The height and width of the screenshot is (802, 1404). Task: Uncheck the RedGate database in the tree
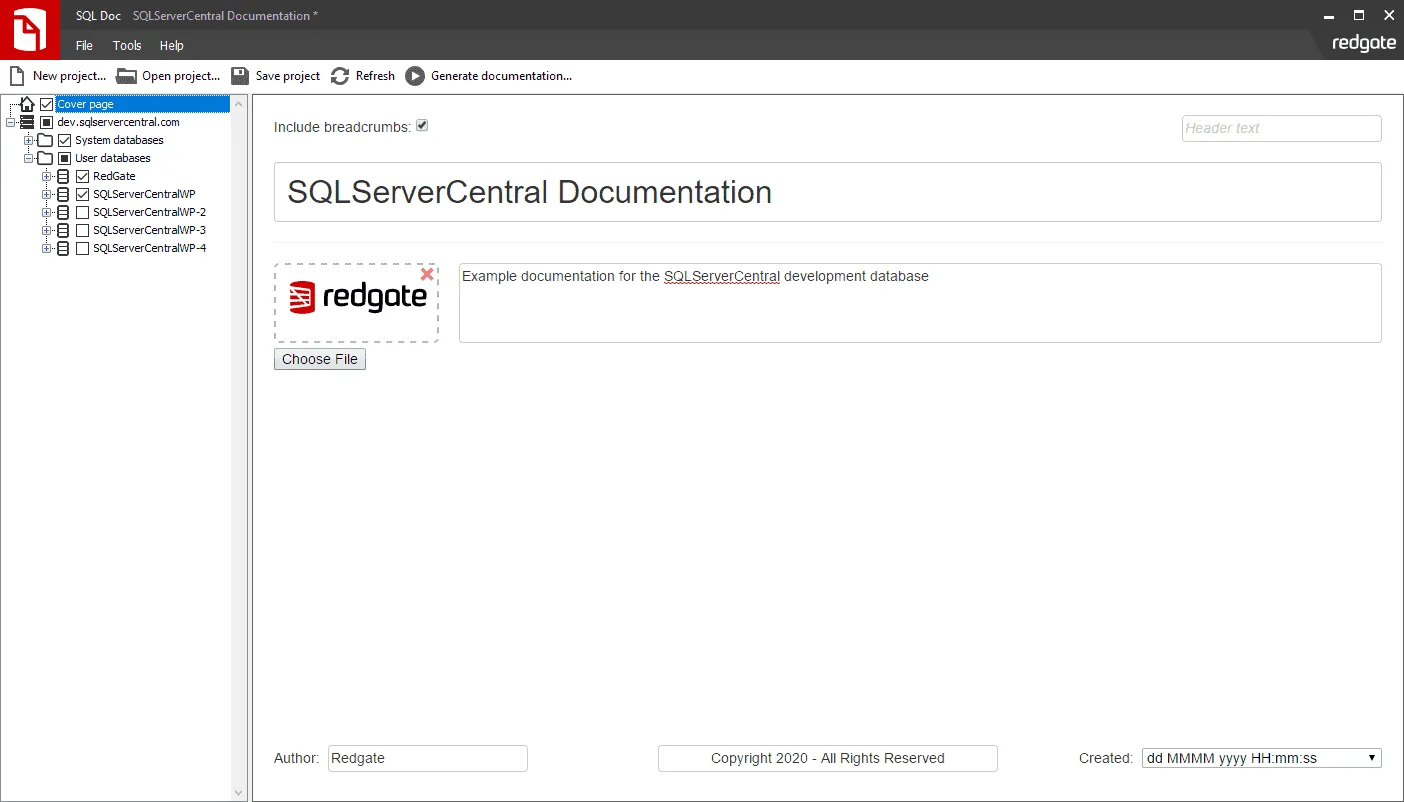click(82, 176)
